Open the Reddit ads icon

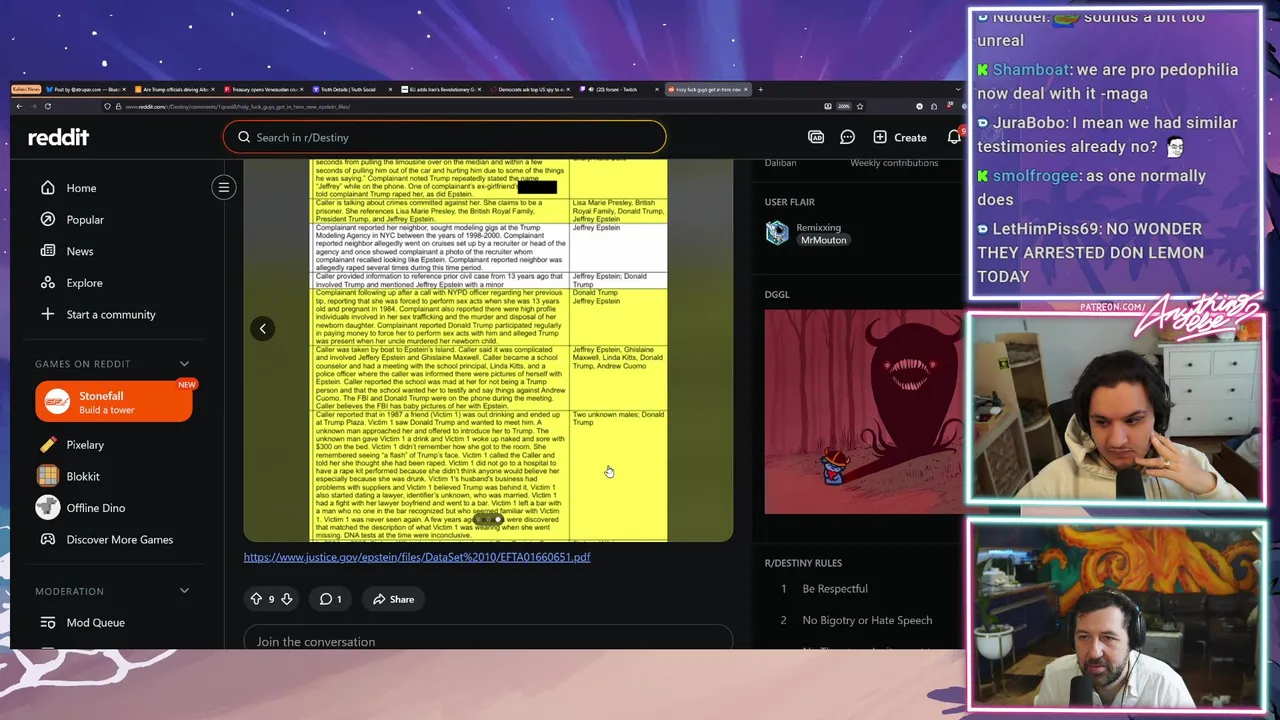(816, 137)
